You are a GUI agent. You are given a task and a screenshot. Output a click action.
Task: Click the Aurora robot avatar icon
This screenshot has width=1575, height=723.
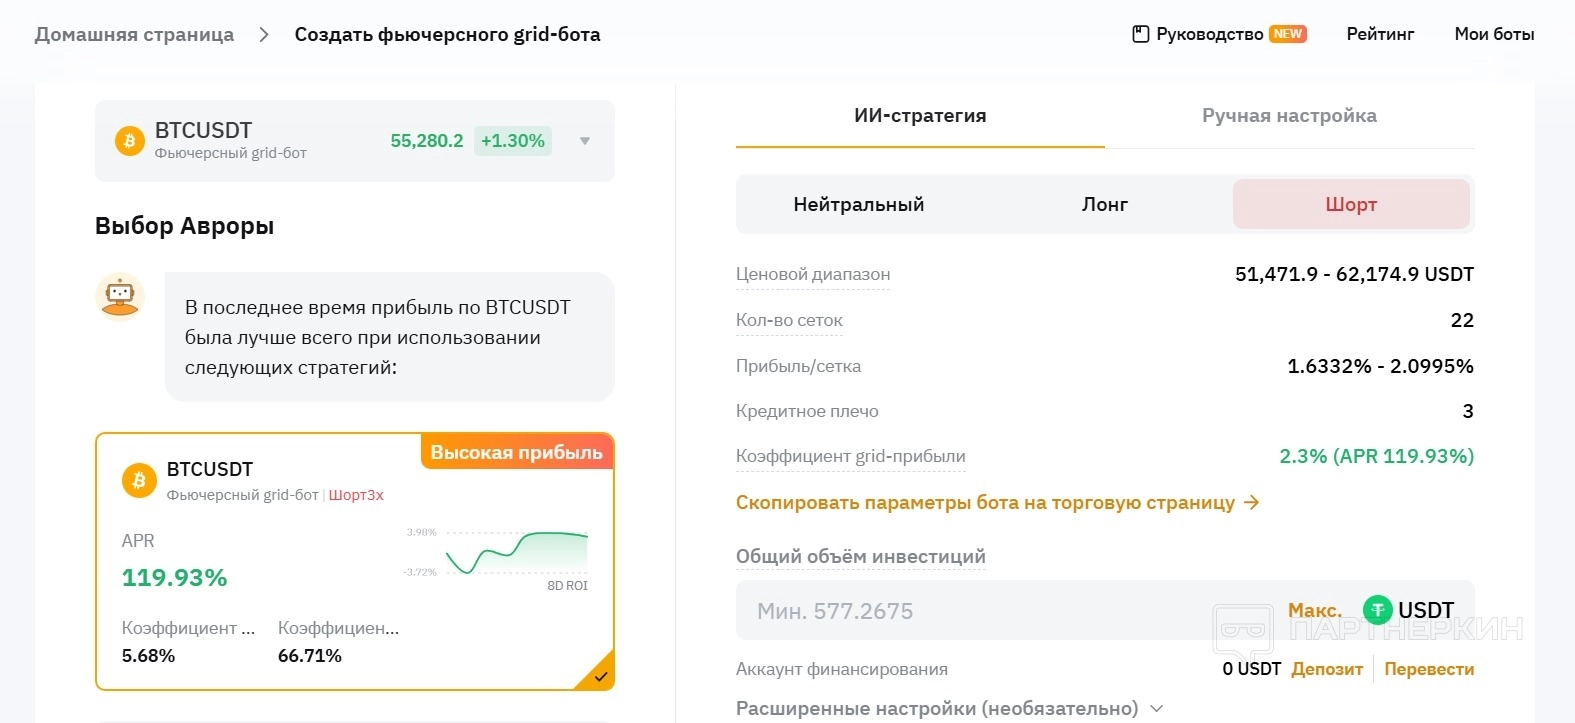[x=120, y=296]
